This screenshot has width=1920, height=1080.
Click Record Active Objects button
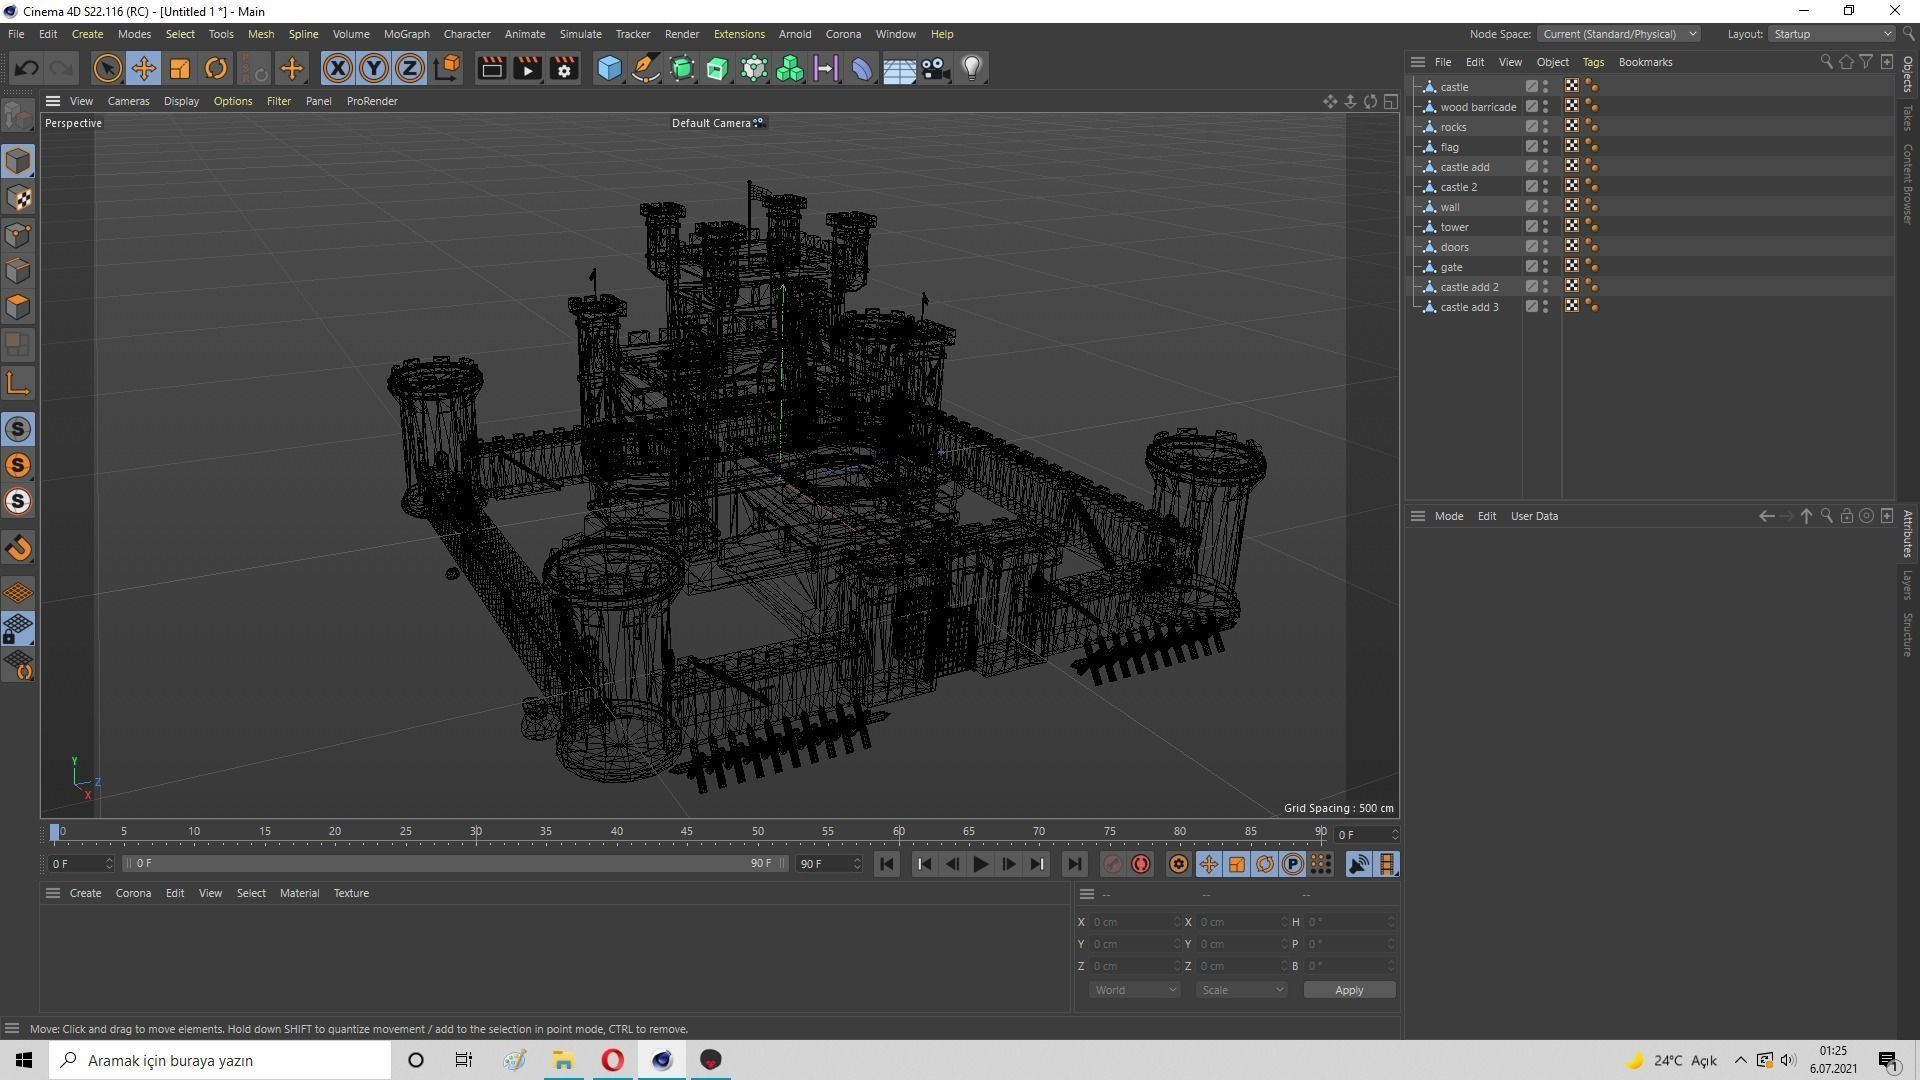point(1113,864)
